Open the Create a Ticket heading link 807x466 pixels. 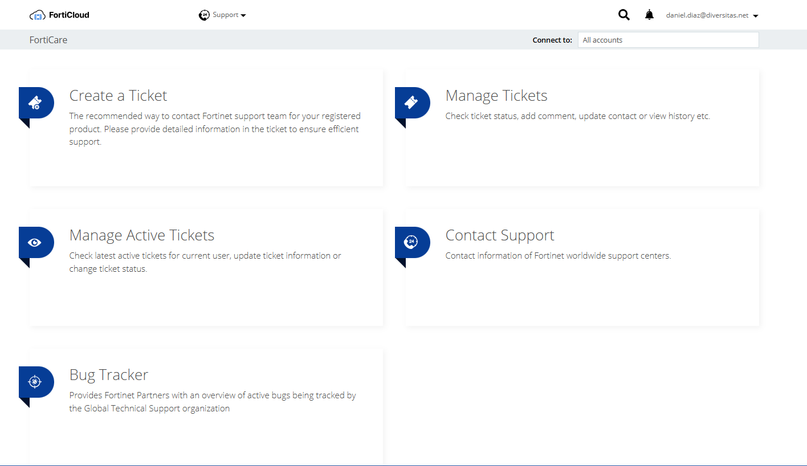coord(118,96)
